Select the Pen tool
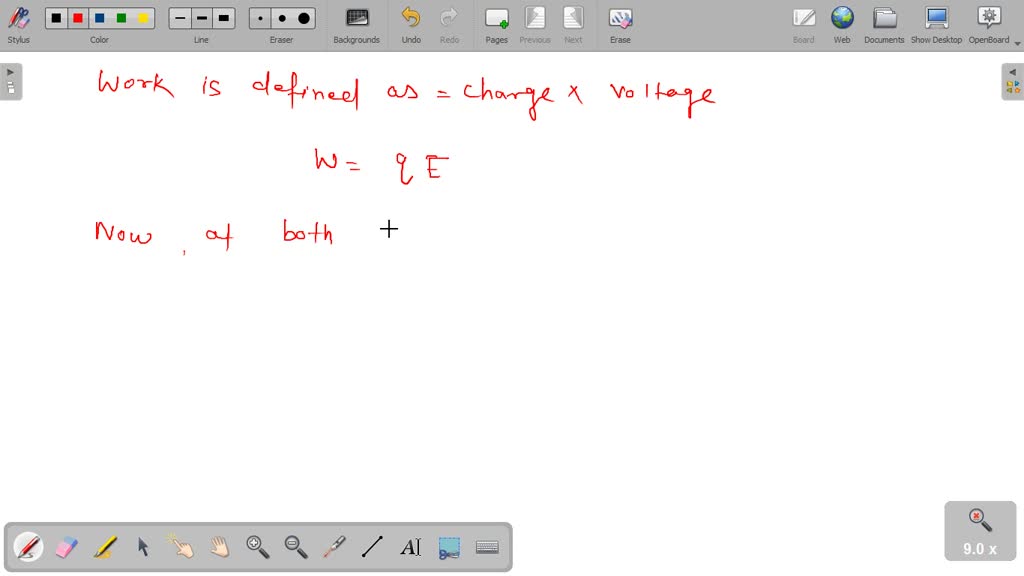 pos(27,546)
